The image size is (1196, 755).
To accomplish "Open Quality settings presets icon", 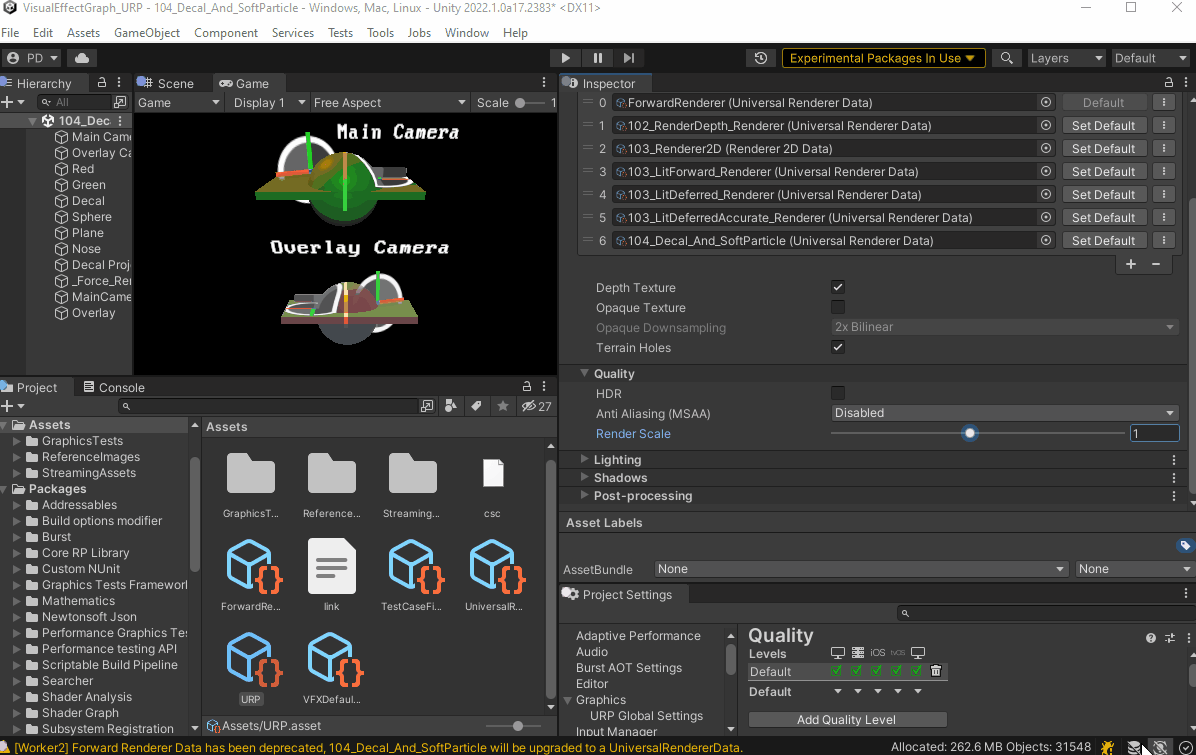I will click(x=1170, y=638).
